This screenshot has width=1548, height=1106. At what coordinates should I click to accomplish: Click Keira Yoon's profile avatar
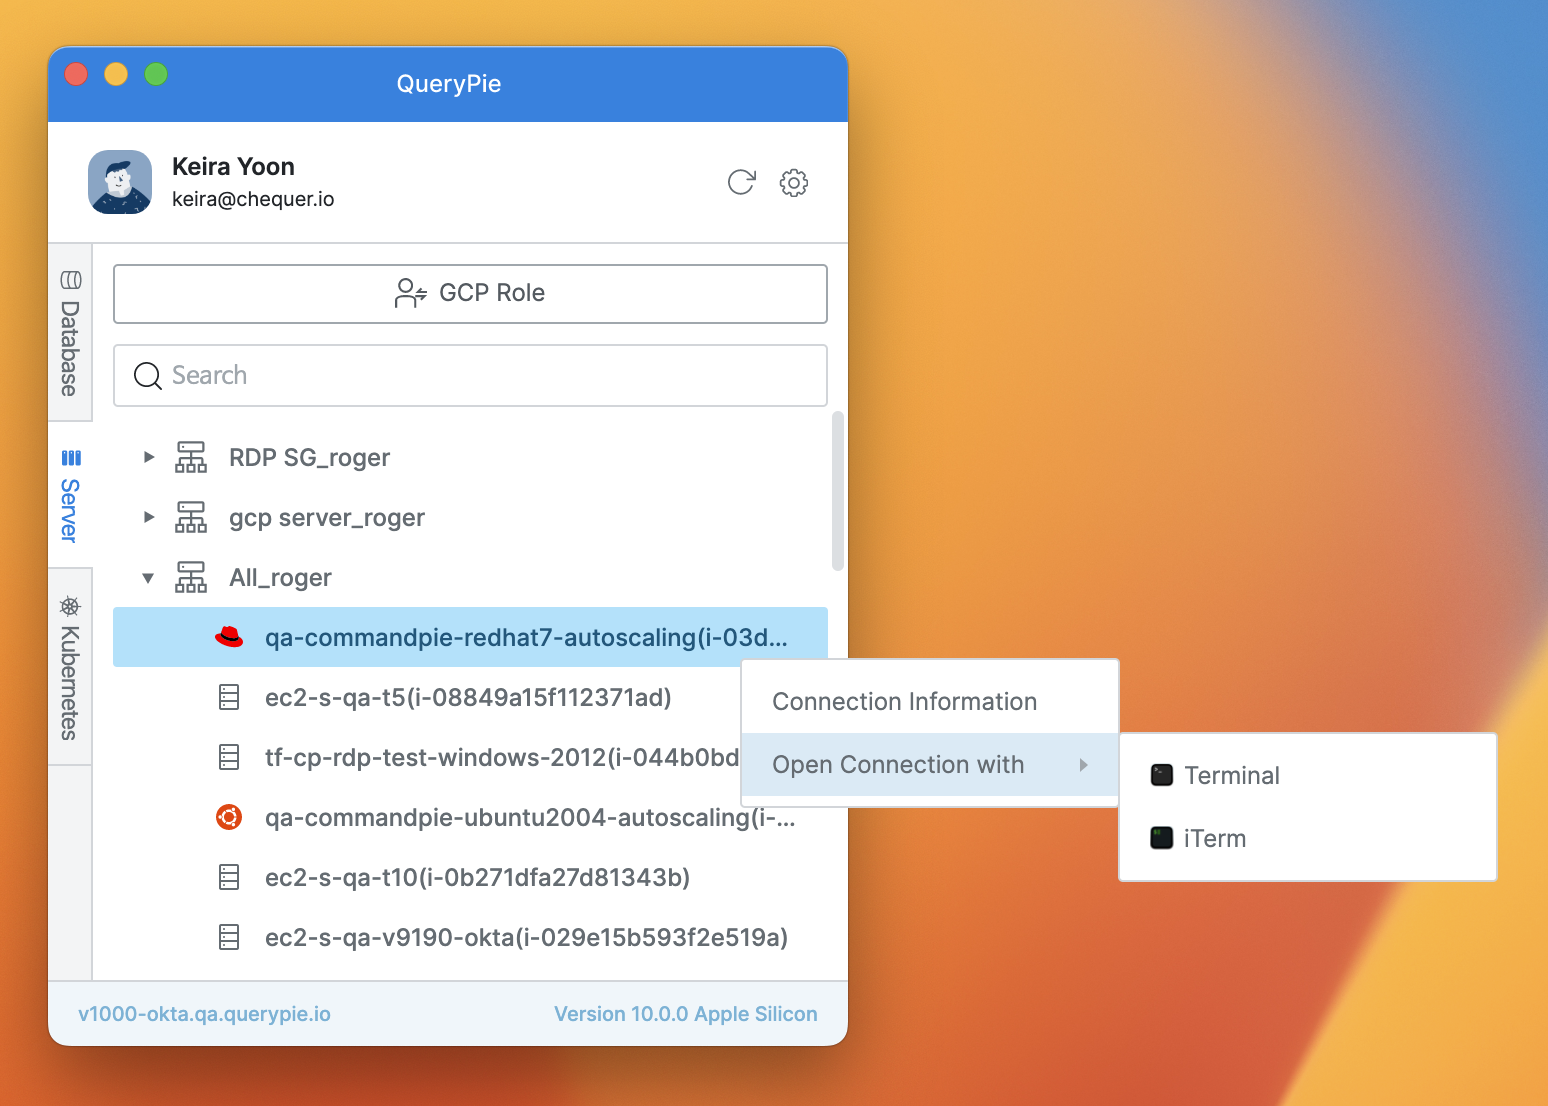tap(120, 182)
